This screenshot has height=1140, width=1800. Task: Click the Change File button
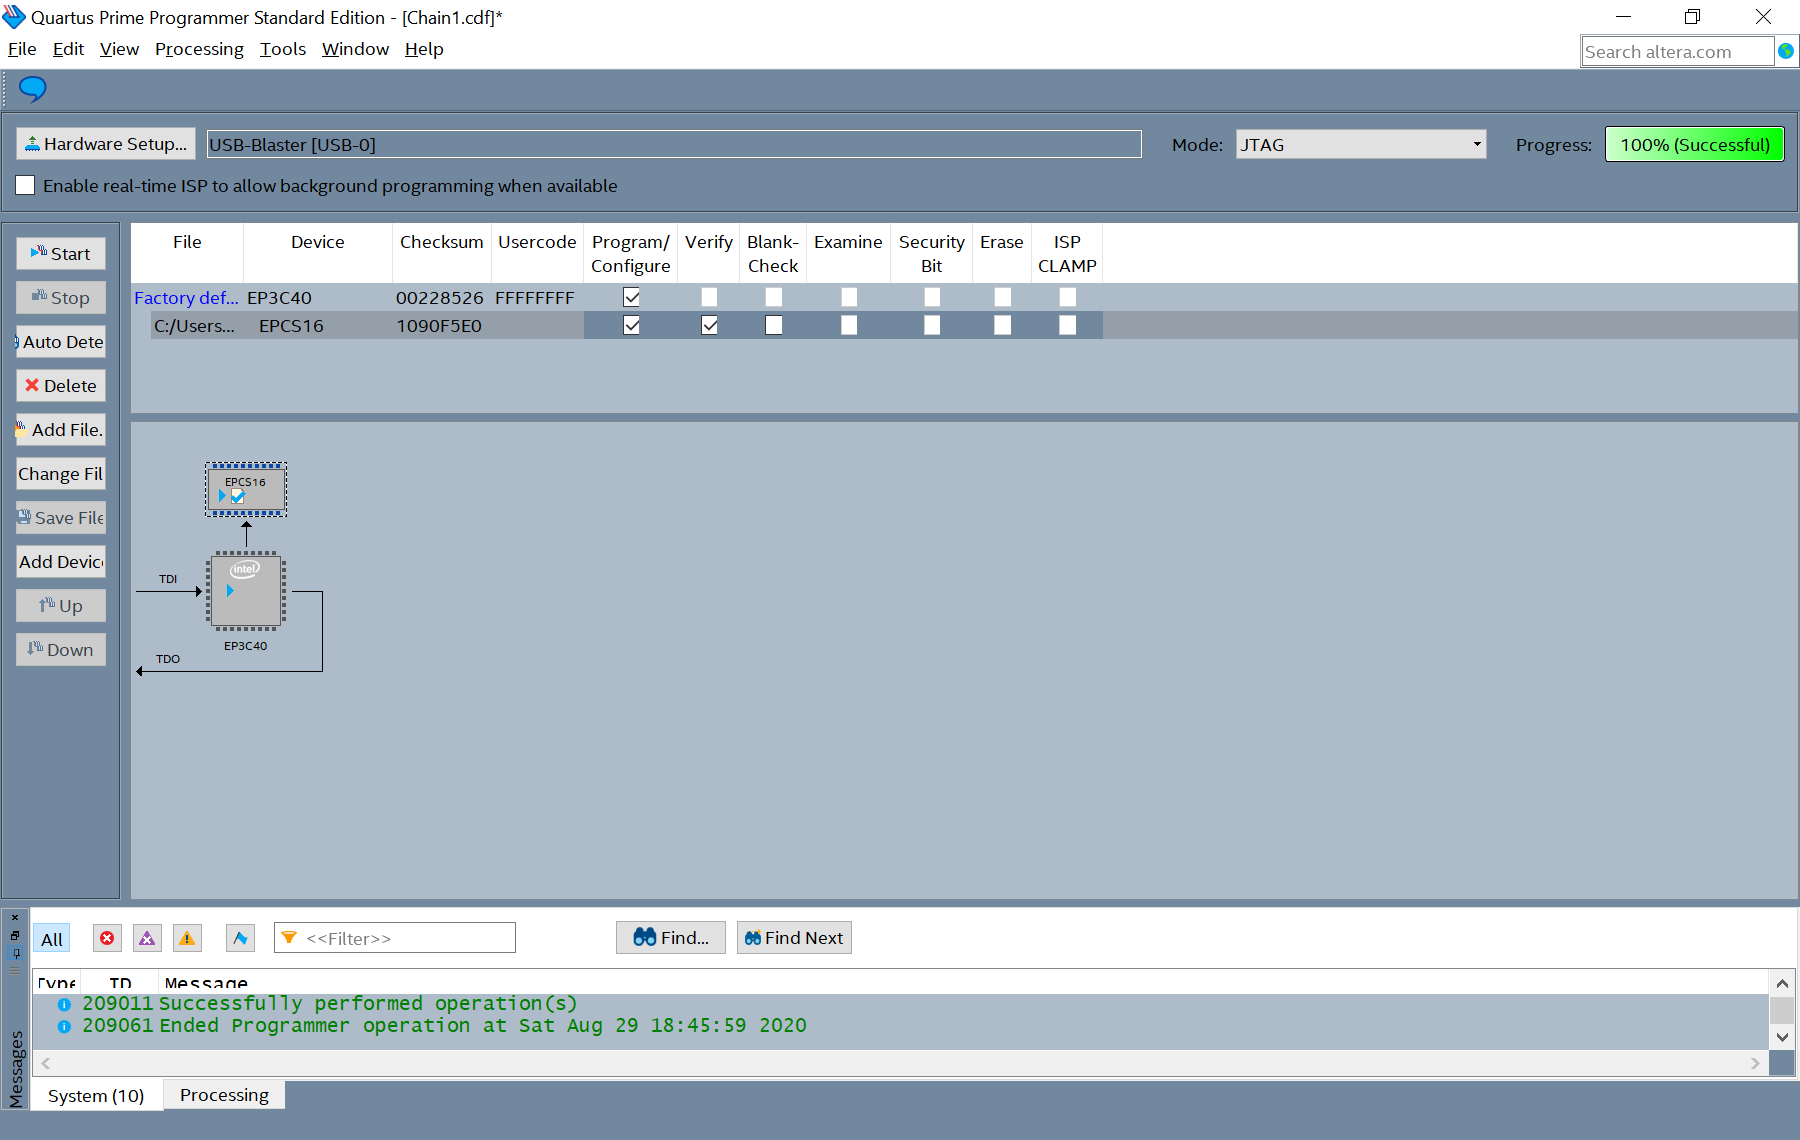[61, 474]
